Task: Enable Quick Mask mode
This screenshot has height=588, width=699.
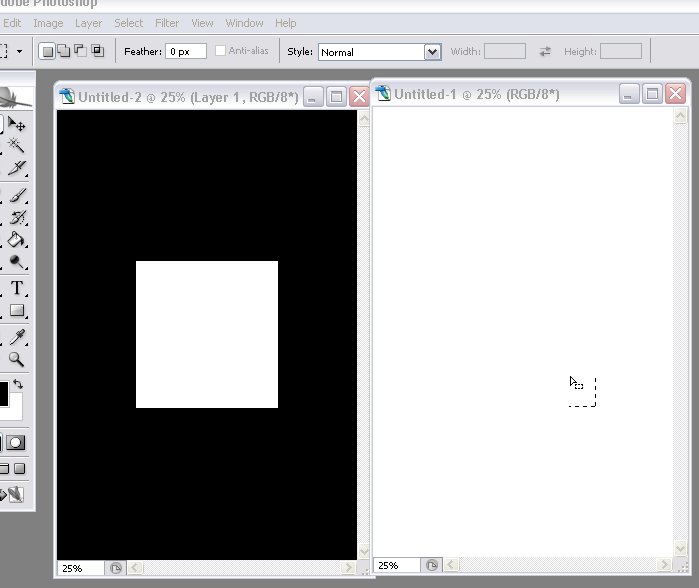Action: pyautogui.click(x=17, y=443)
